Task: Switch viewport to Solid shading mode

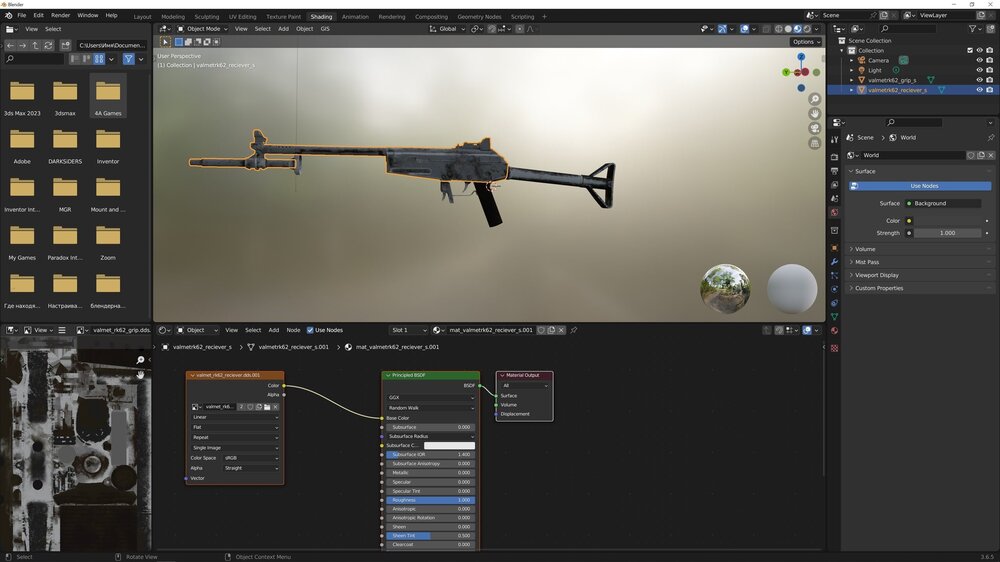Action: pos(787,29)
